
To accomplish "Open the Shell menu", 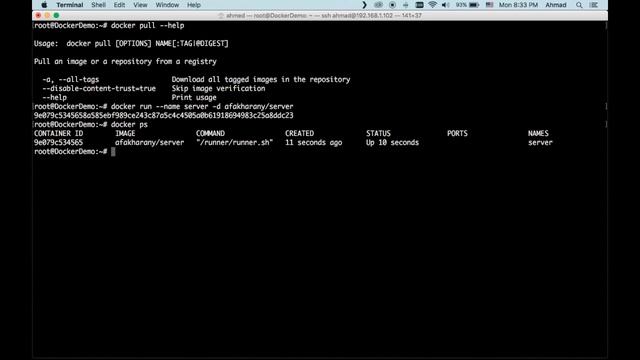I will (x=98, y=5).
